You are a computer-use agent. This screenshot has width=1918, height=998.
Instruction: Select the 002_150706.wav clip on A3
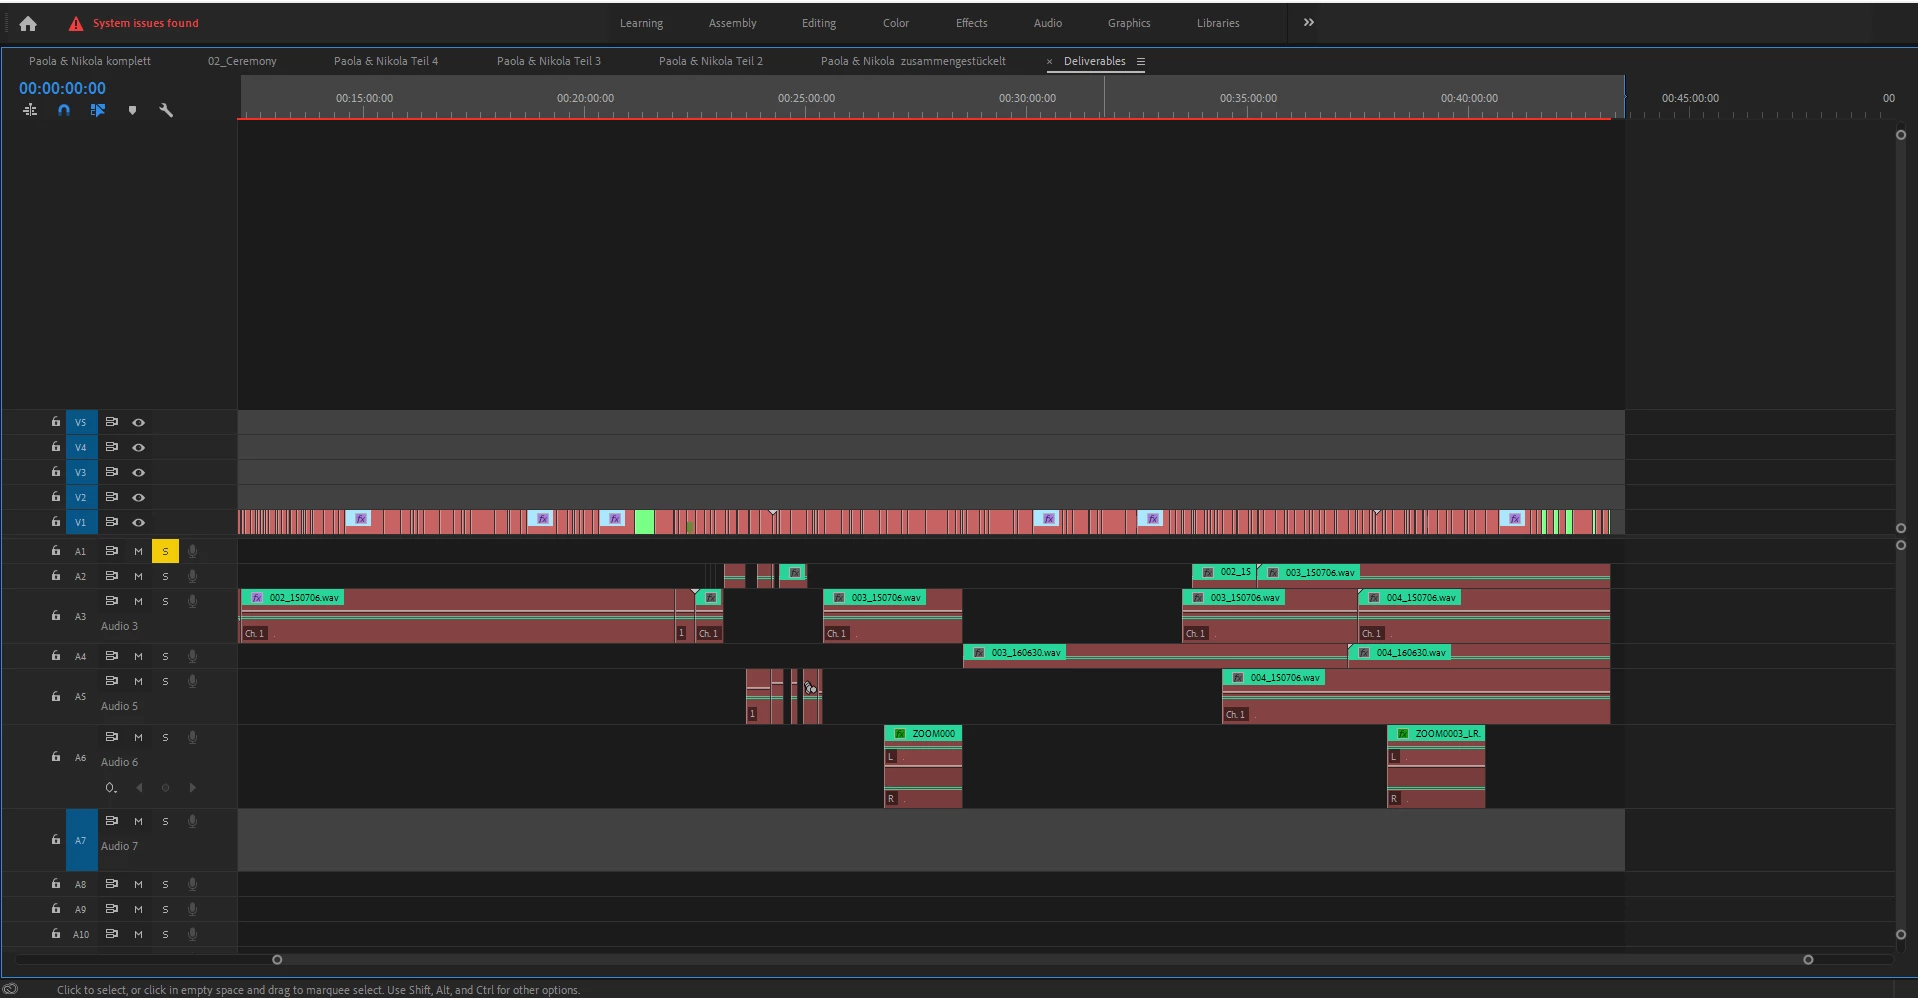tap(458, 615)
